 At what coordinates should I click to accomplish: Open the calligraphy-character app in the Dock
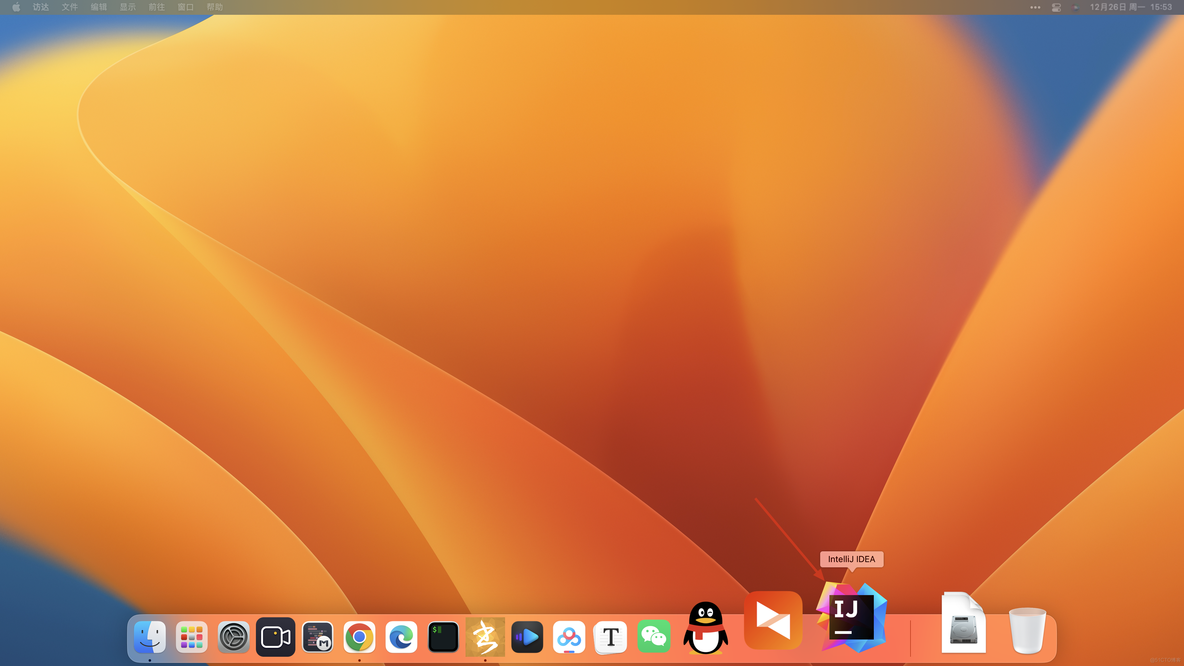pyautogui.click(x=485, y=637)
